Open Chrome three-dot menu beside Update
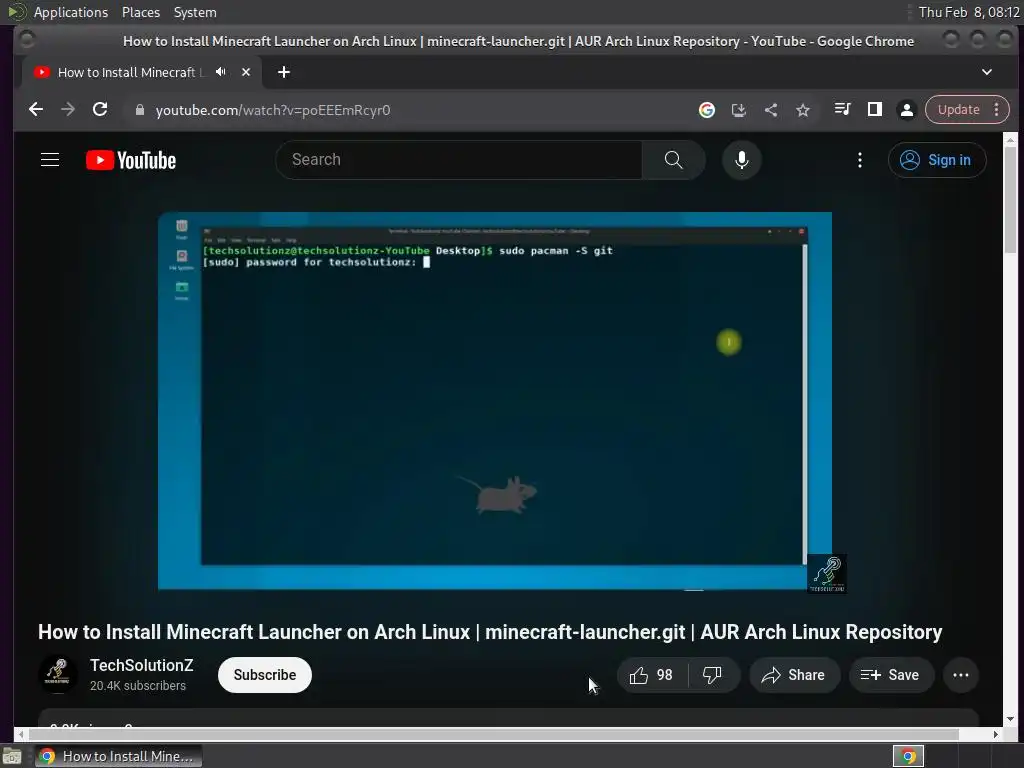The height and width of the screenshot is (768, 1024). (x=997, y=110)
